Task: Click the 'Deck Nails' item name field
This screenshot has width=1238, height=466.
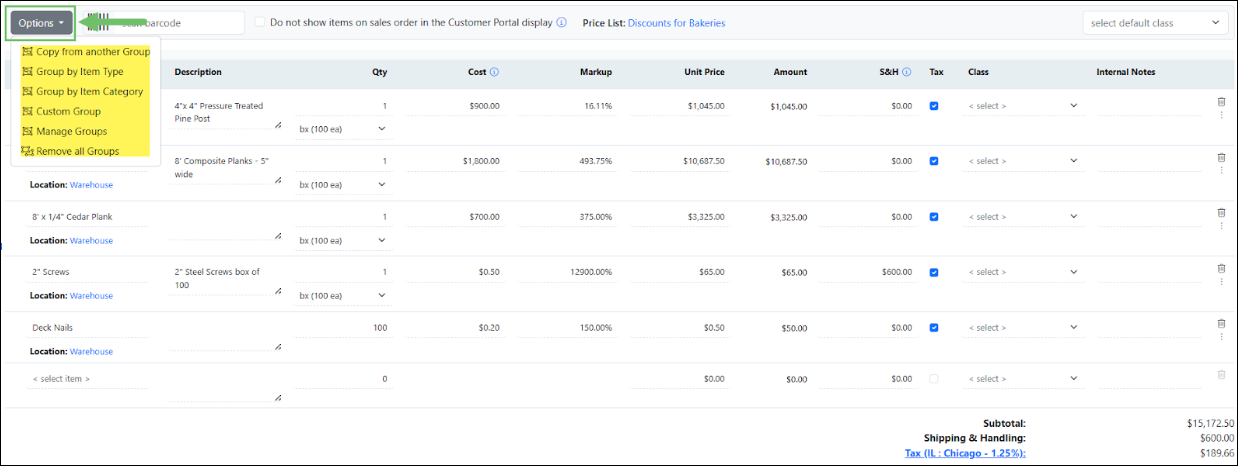Action: point(88,328)
